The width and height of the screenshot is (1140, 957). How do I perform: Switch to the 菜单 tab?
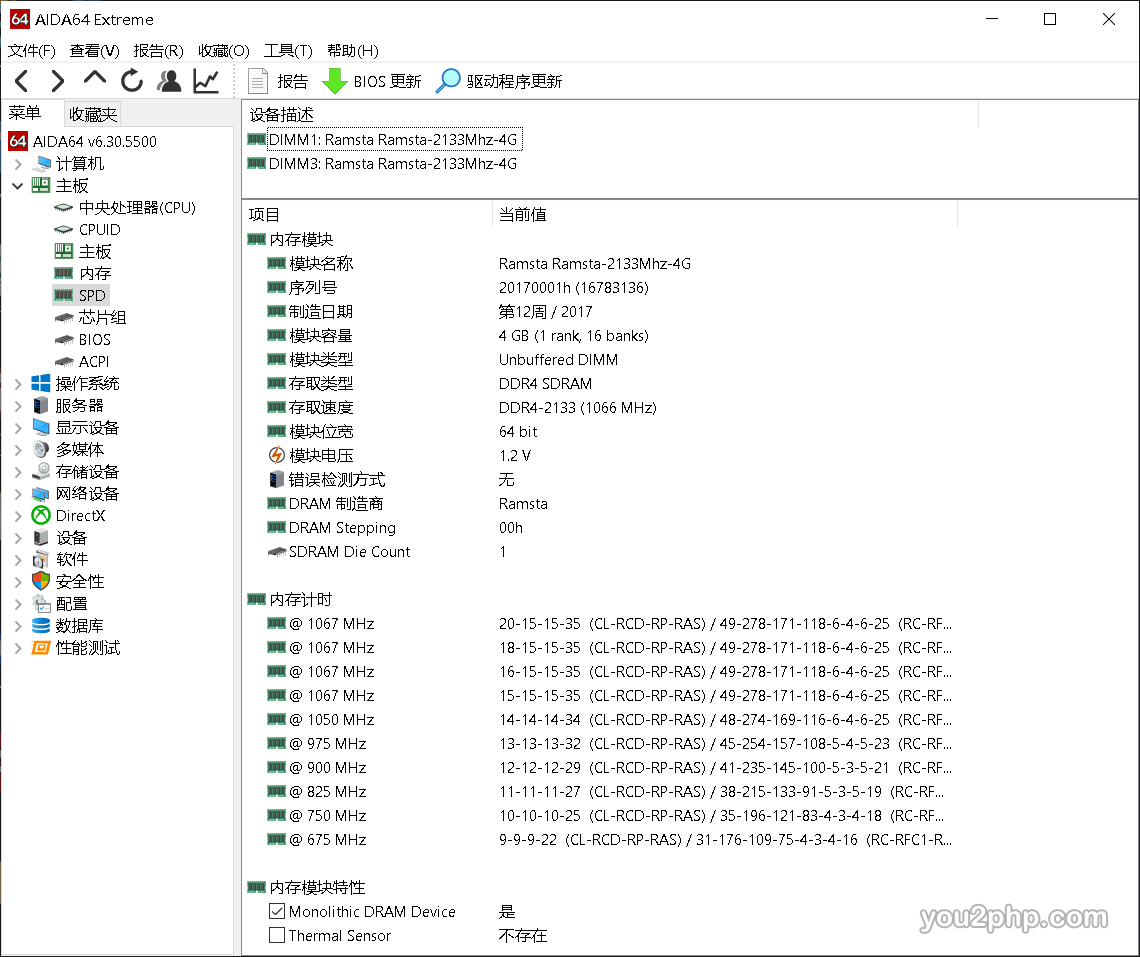pos(25,113)
